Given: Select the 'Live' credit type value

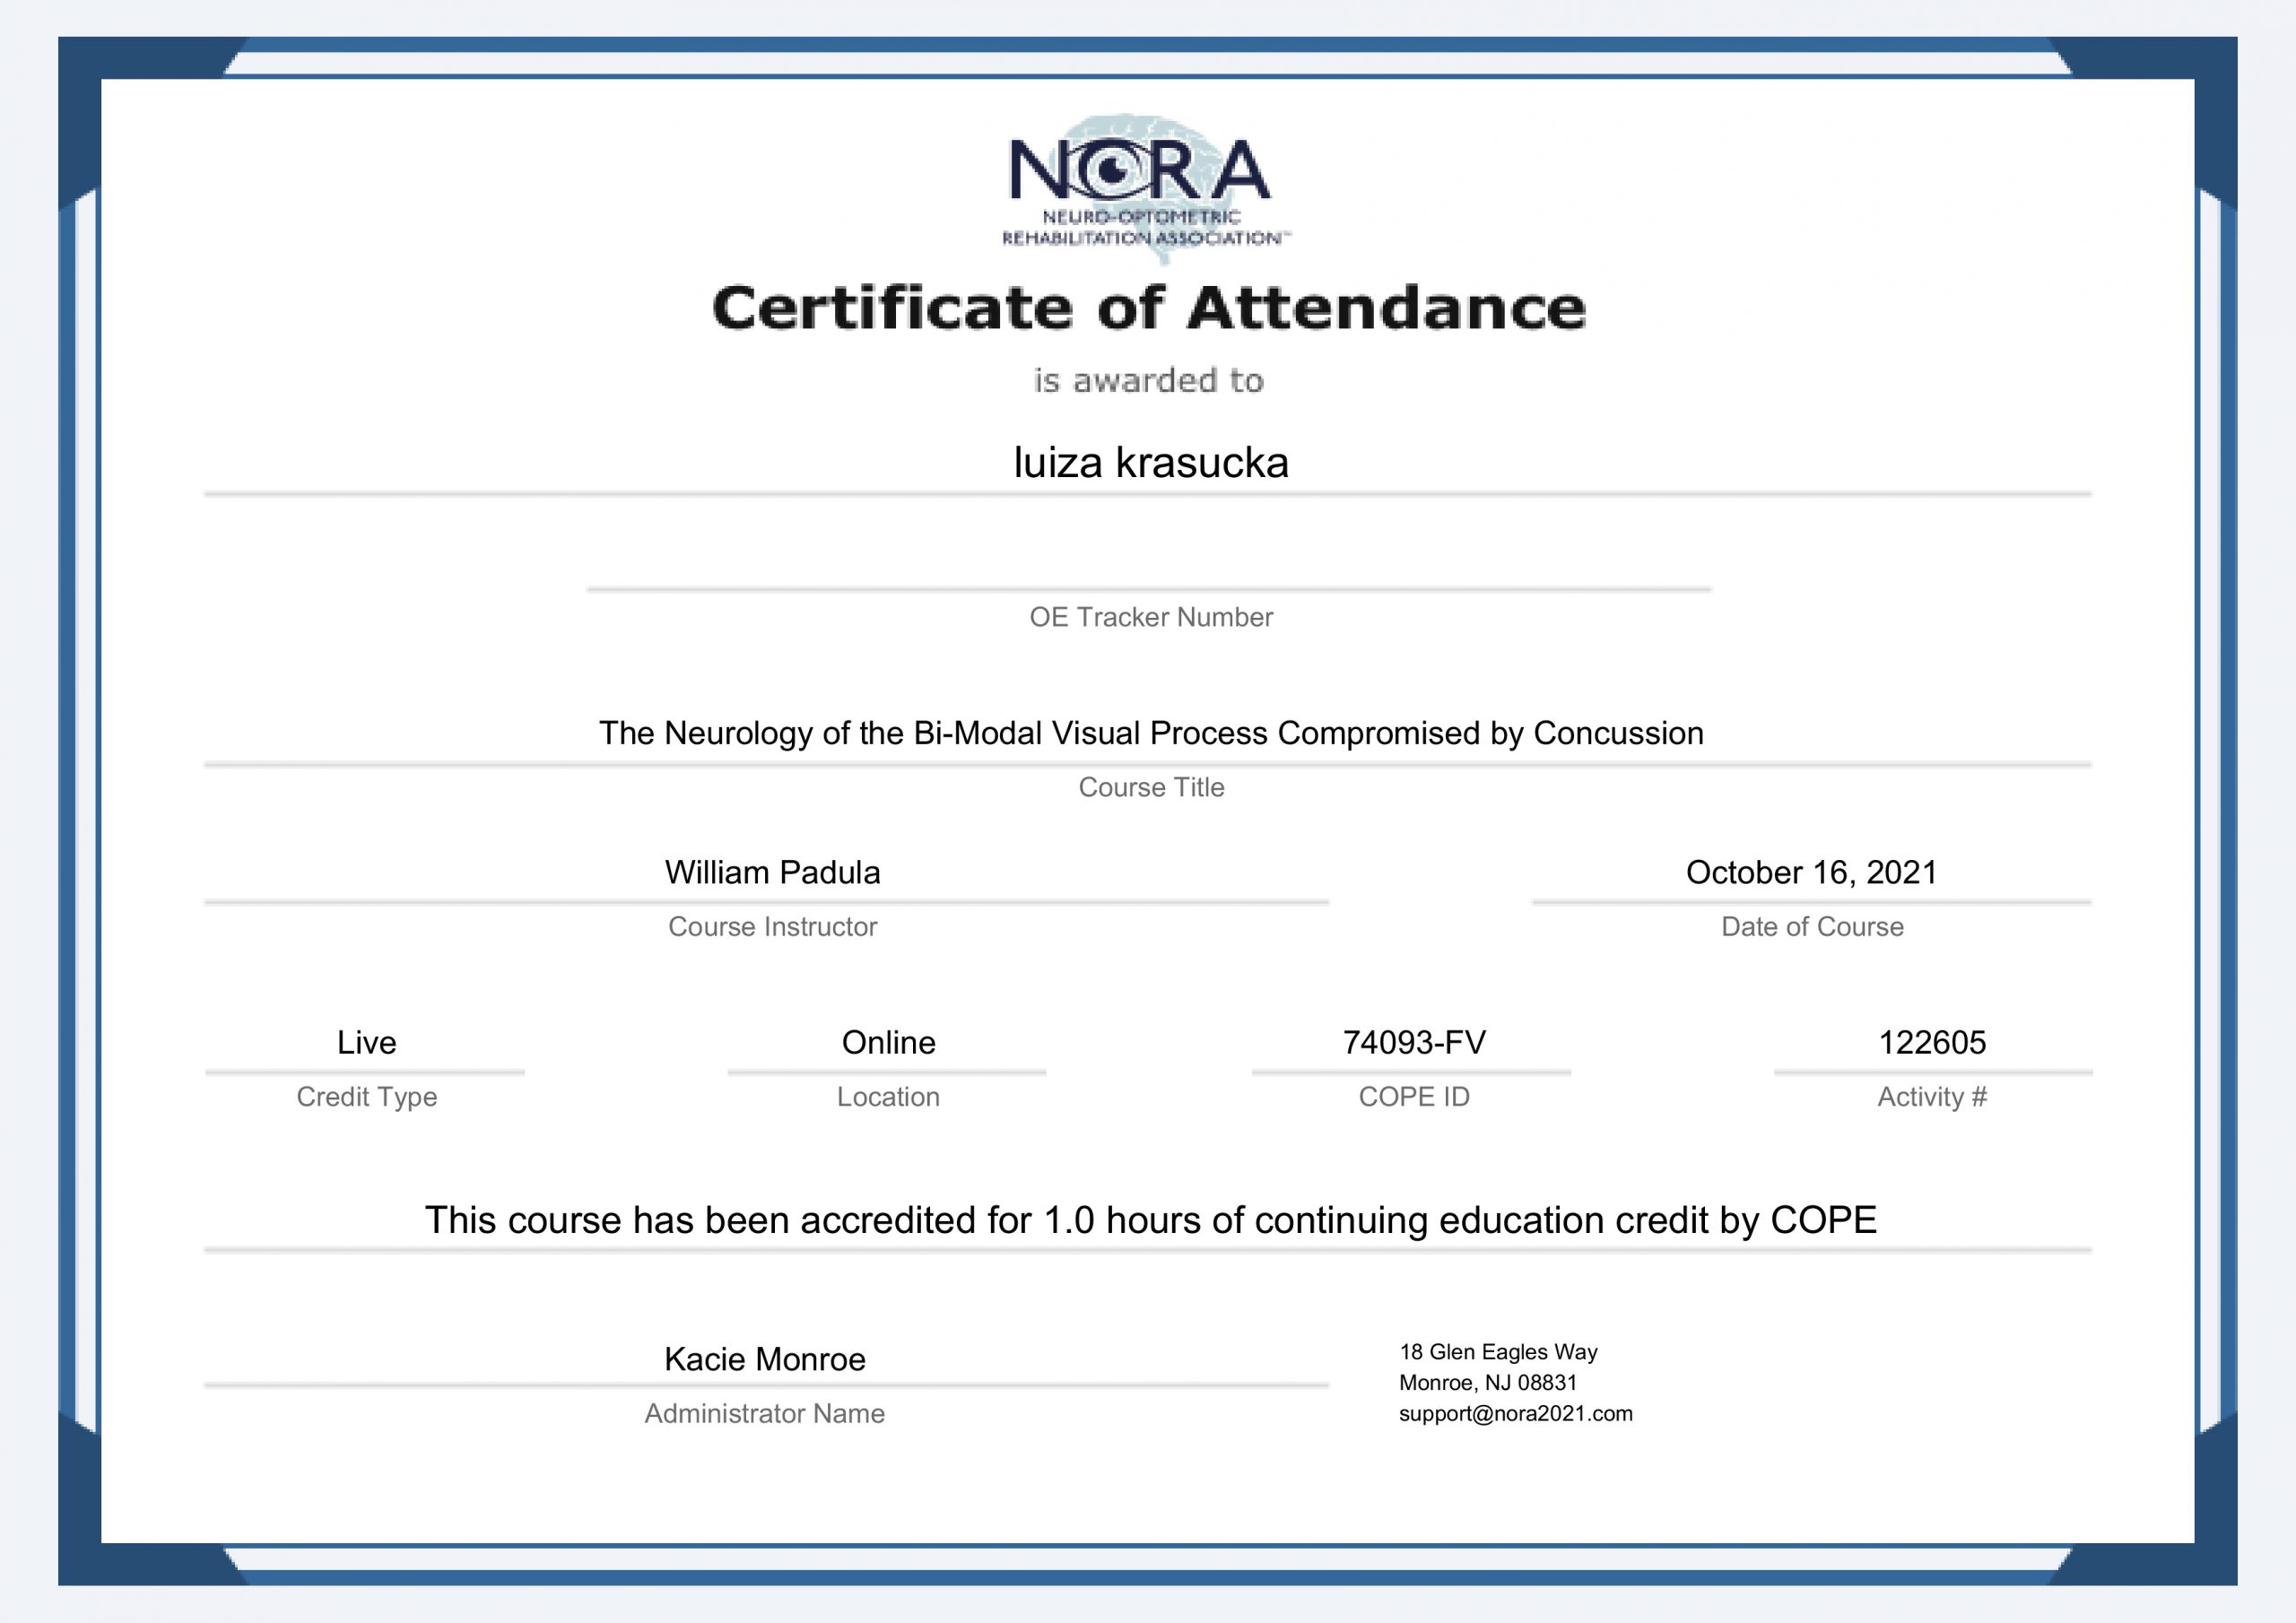Looking at the screenshot, I should (366, 1042).
